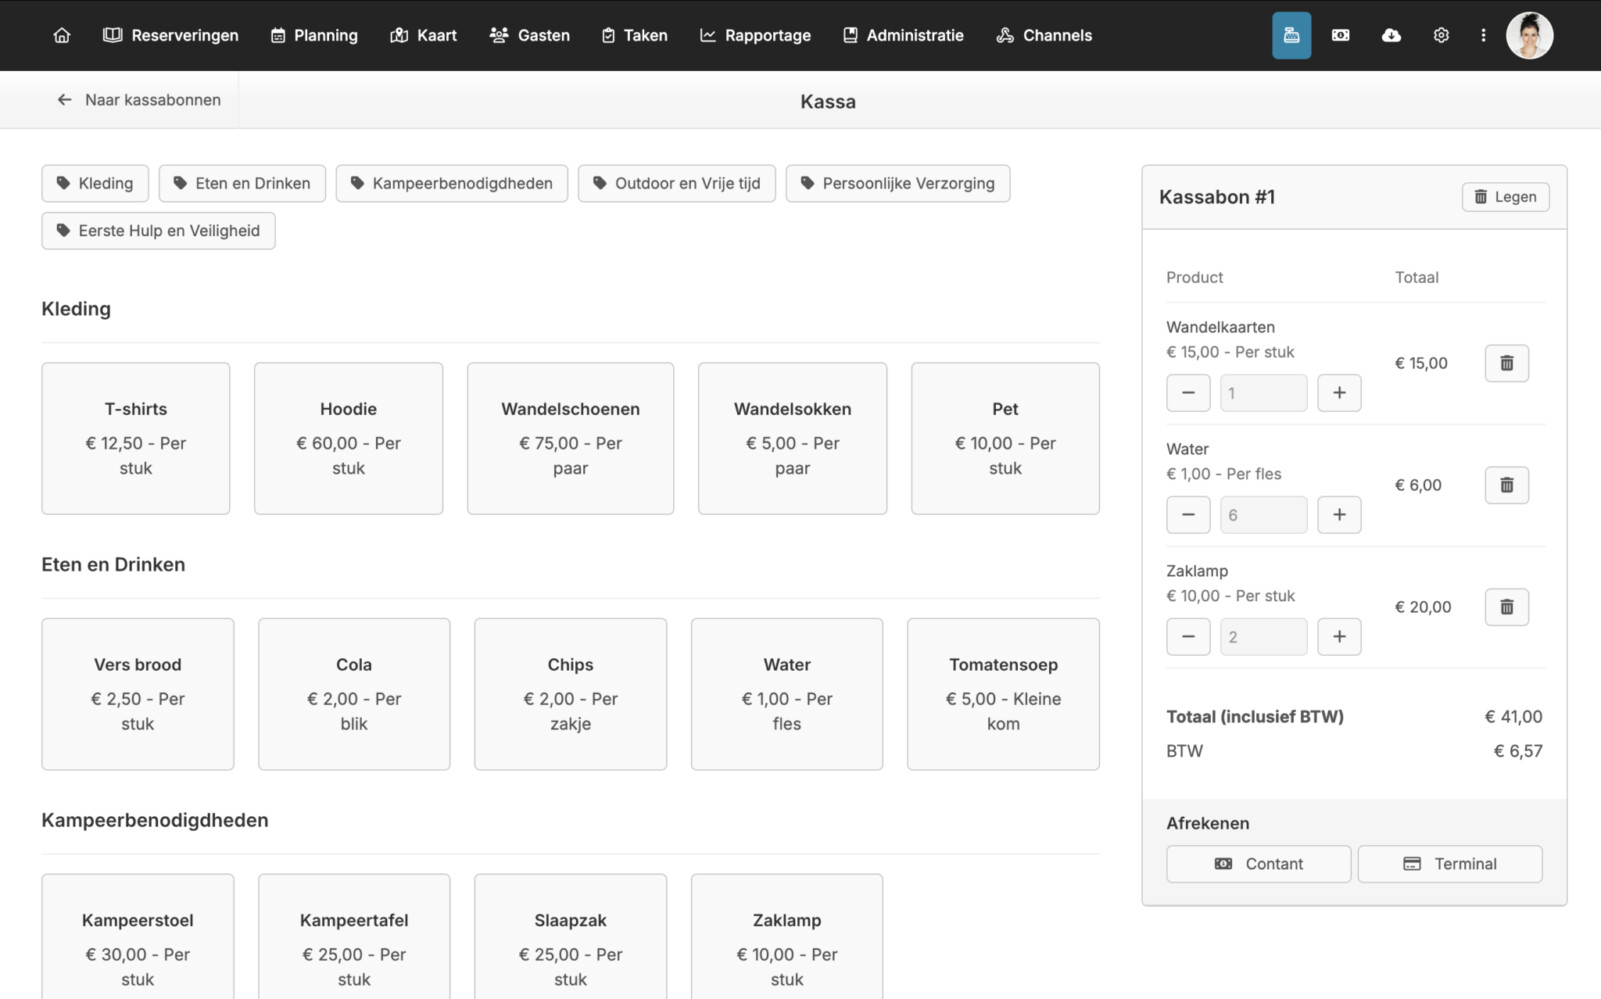Open the Reserveringen menu

pos(171,35)
